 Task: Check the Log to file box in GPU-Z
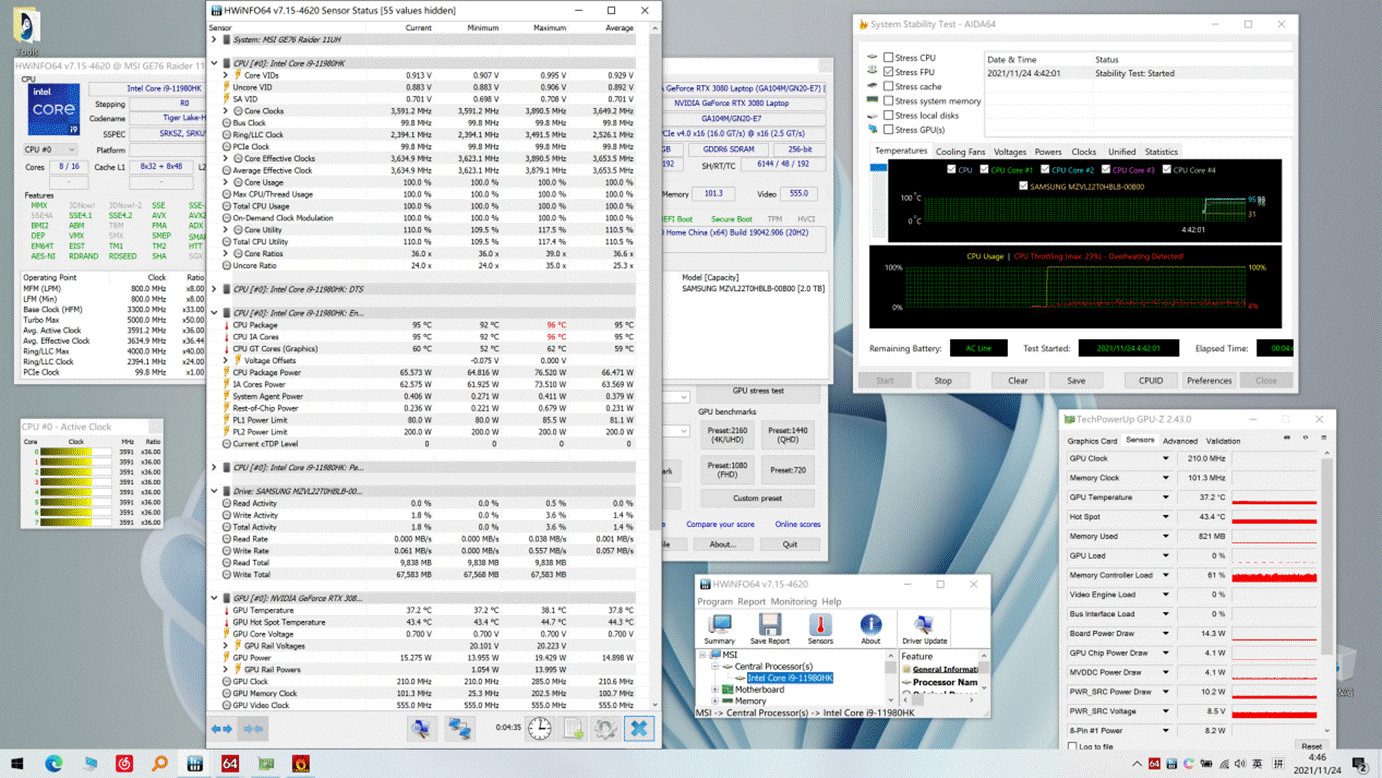click(1073, 746)
